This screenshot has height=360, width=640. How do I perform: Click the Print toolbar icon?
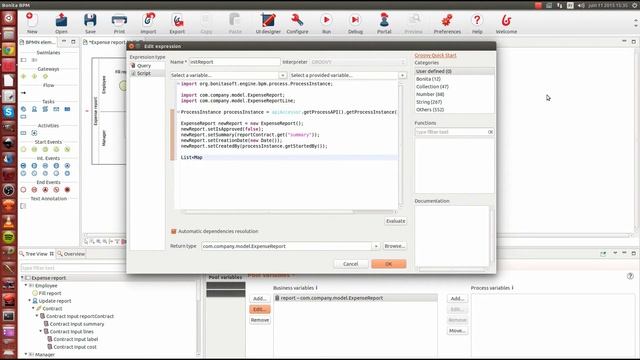(x=119, y=23)
